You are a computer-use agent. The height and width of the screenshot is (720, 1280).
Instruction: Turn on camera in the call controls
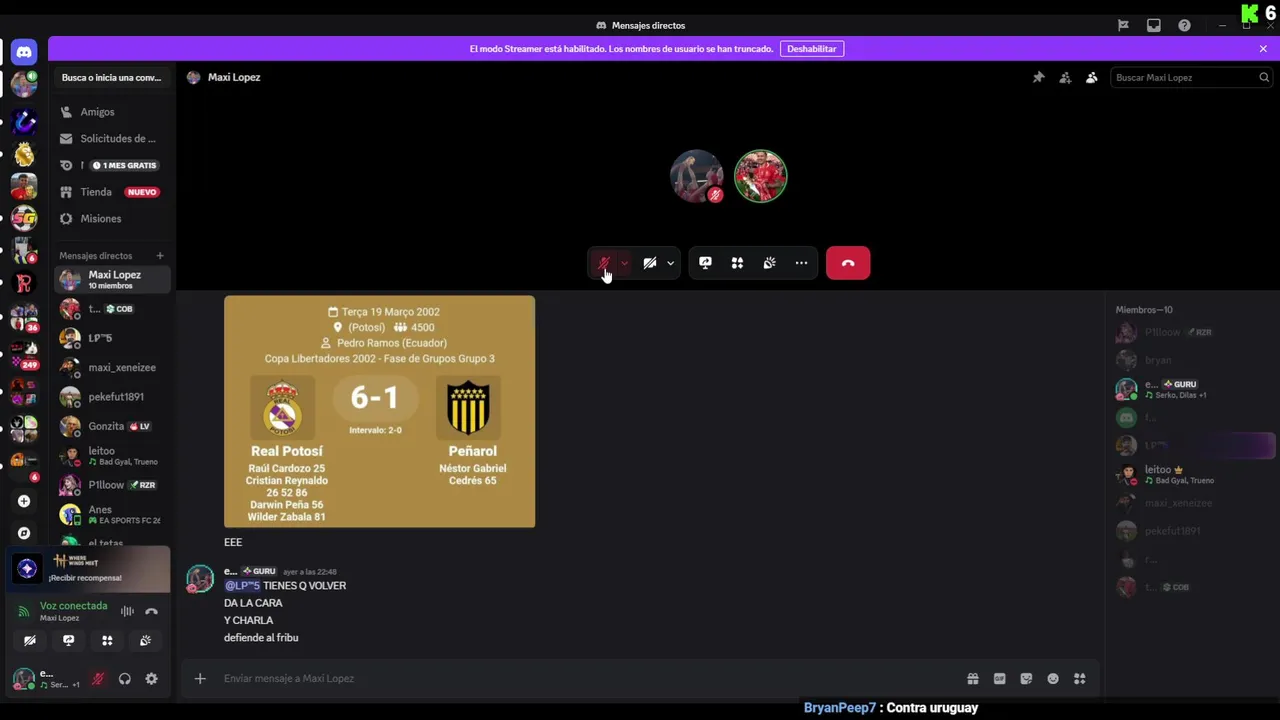point(650,263)
